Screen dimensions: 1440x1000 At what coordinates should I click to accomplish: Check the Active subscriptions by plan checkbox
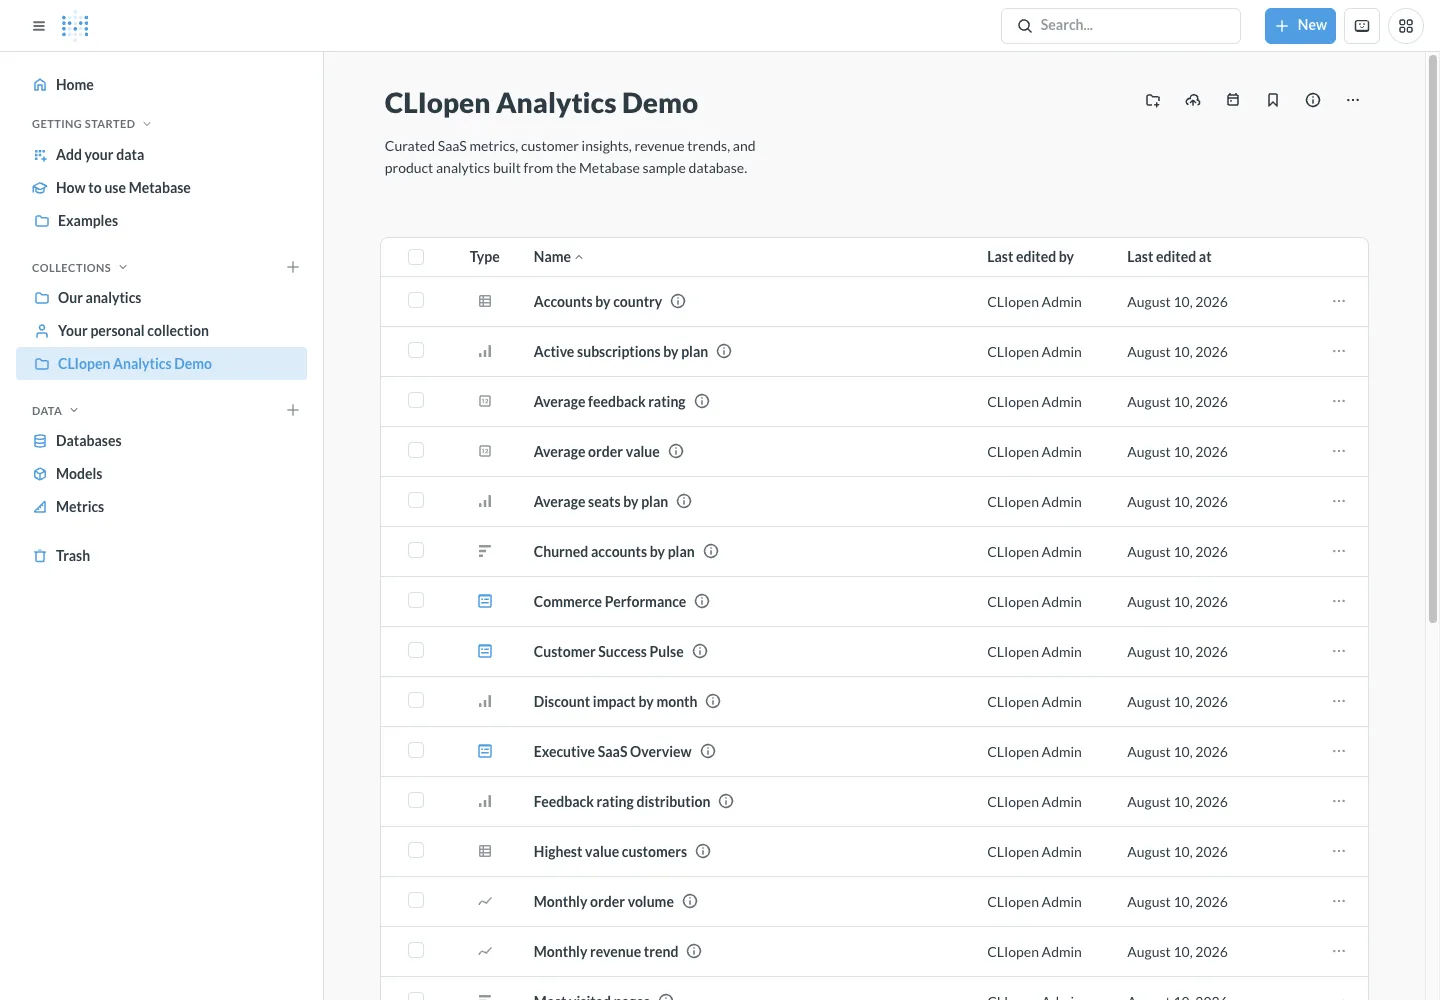click(x=416, y=350)
